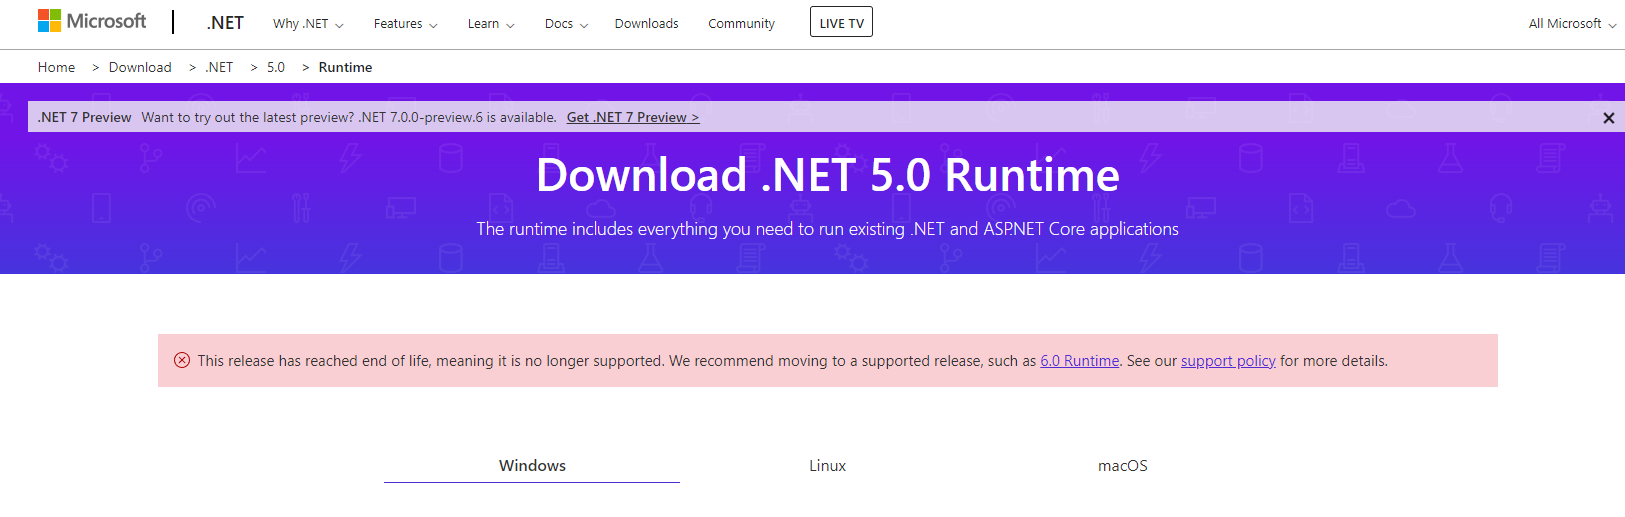Switch to the Linux tab
This screenshot has height=517, width=1625.
pos(827,466)
